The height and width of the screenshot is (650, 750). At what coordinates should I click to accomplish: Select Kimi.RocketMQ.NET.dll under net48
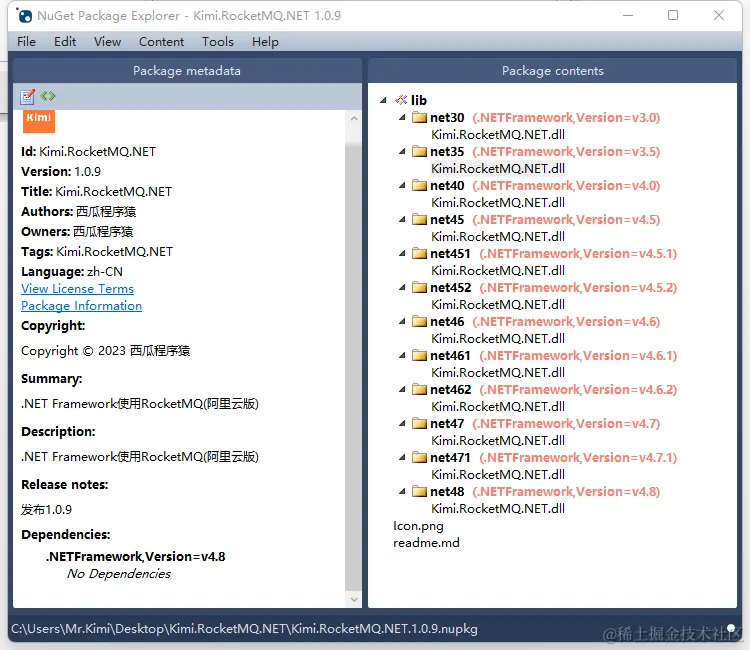coord(498,508)
